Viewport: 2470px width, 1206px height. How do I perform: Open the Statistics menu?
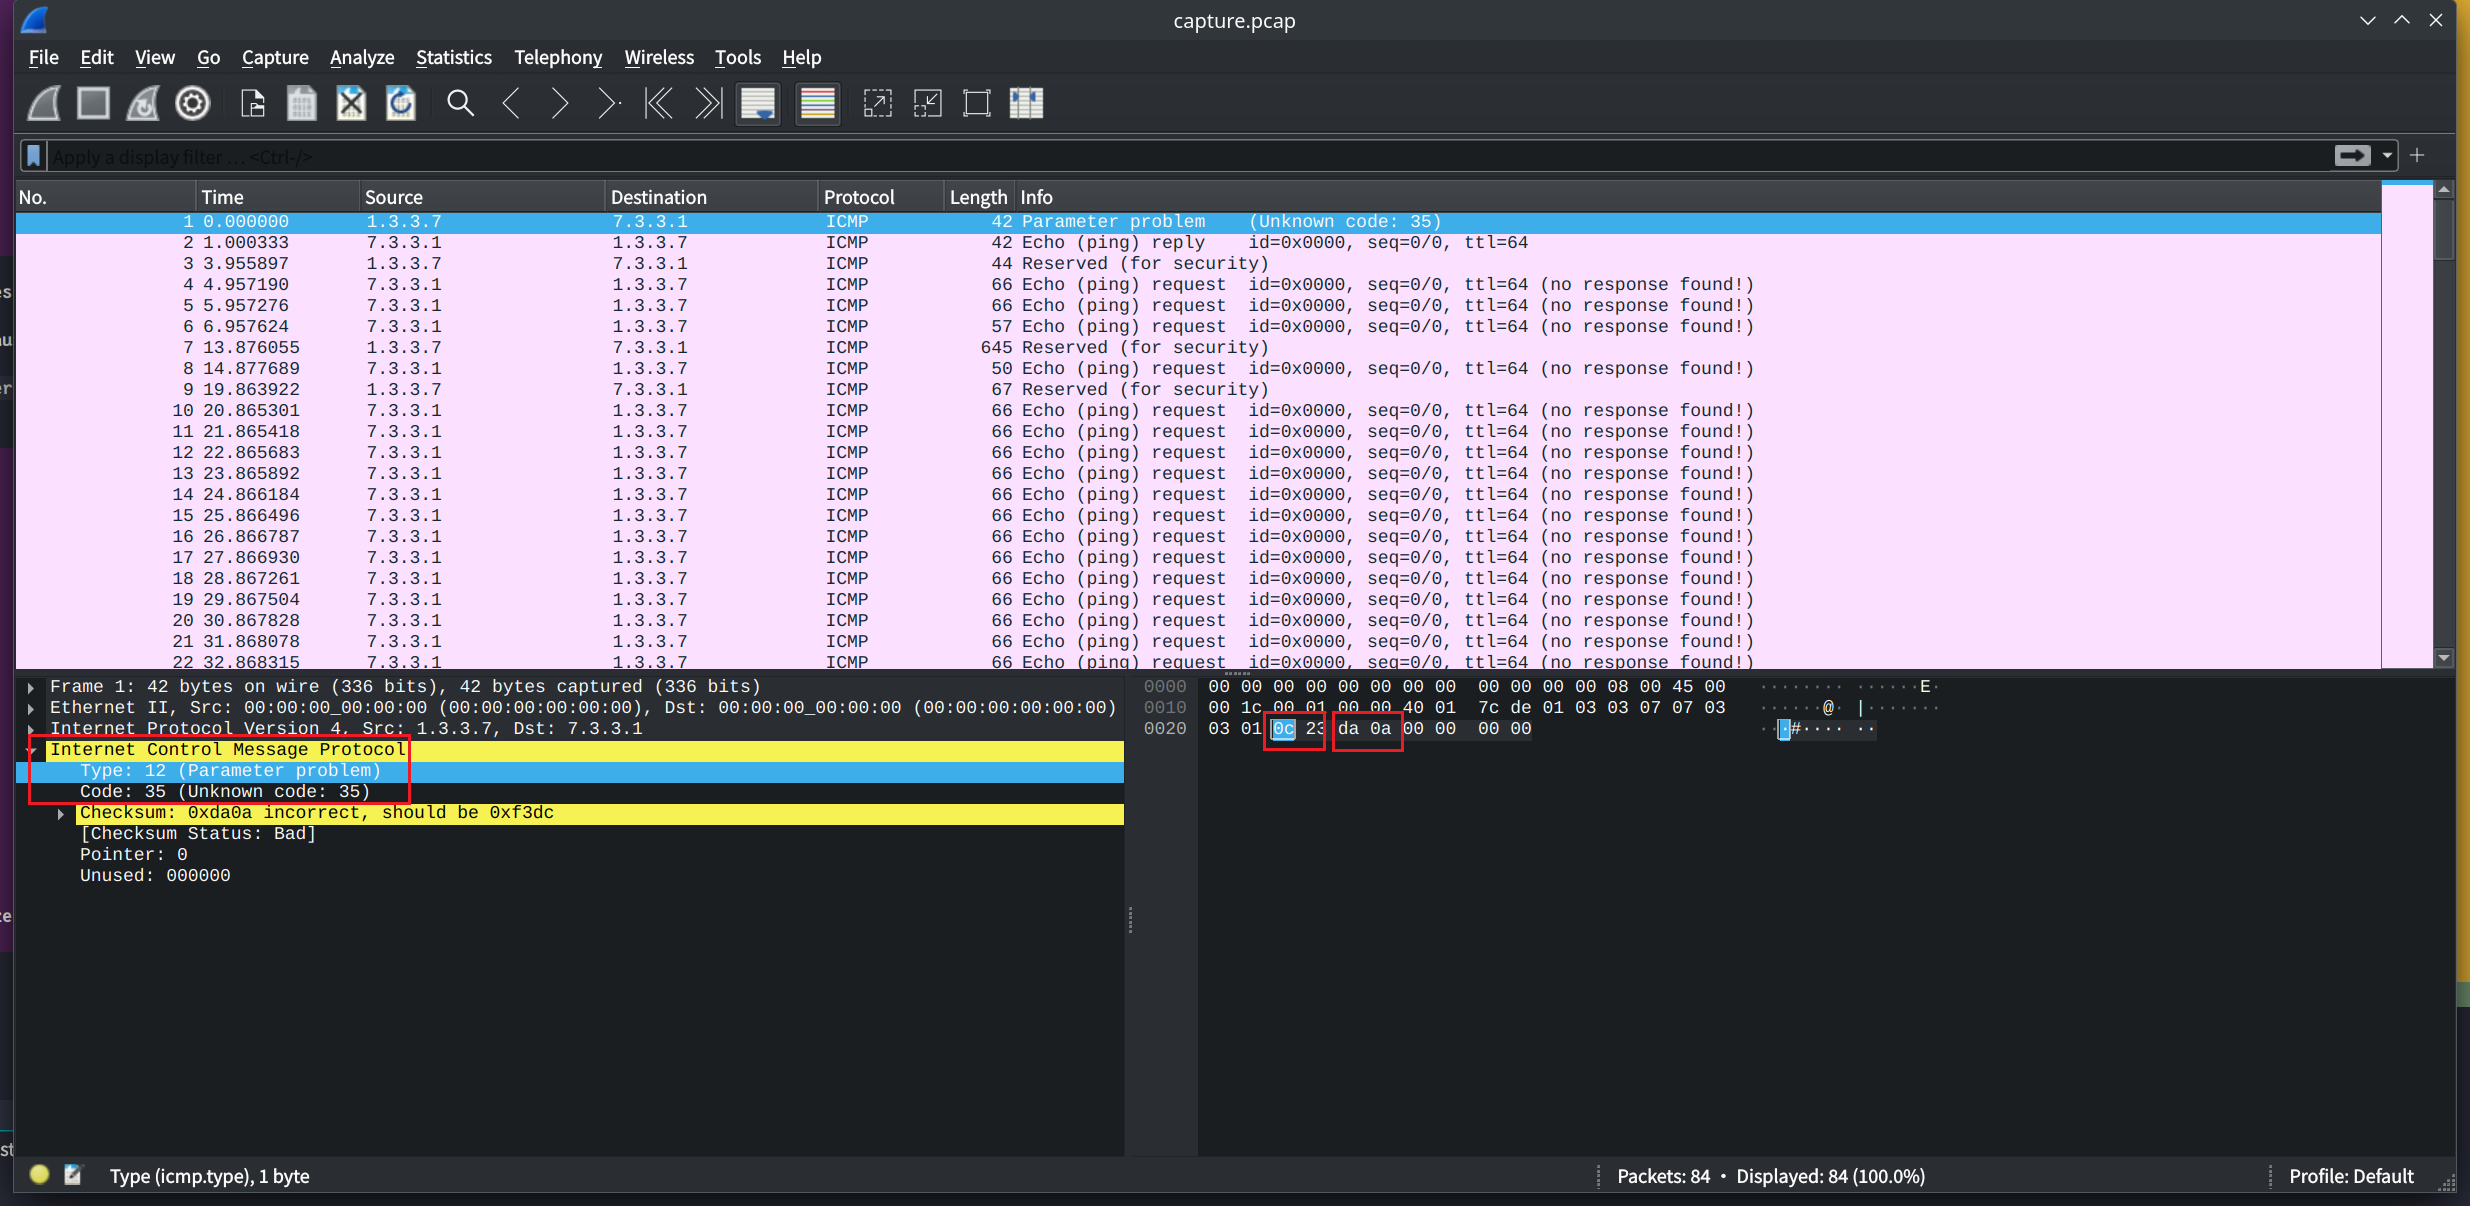453,57
